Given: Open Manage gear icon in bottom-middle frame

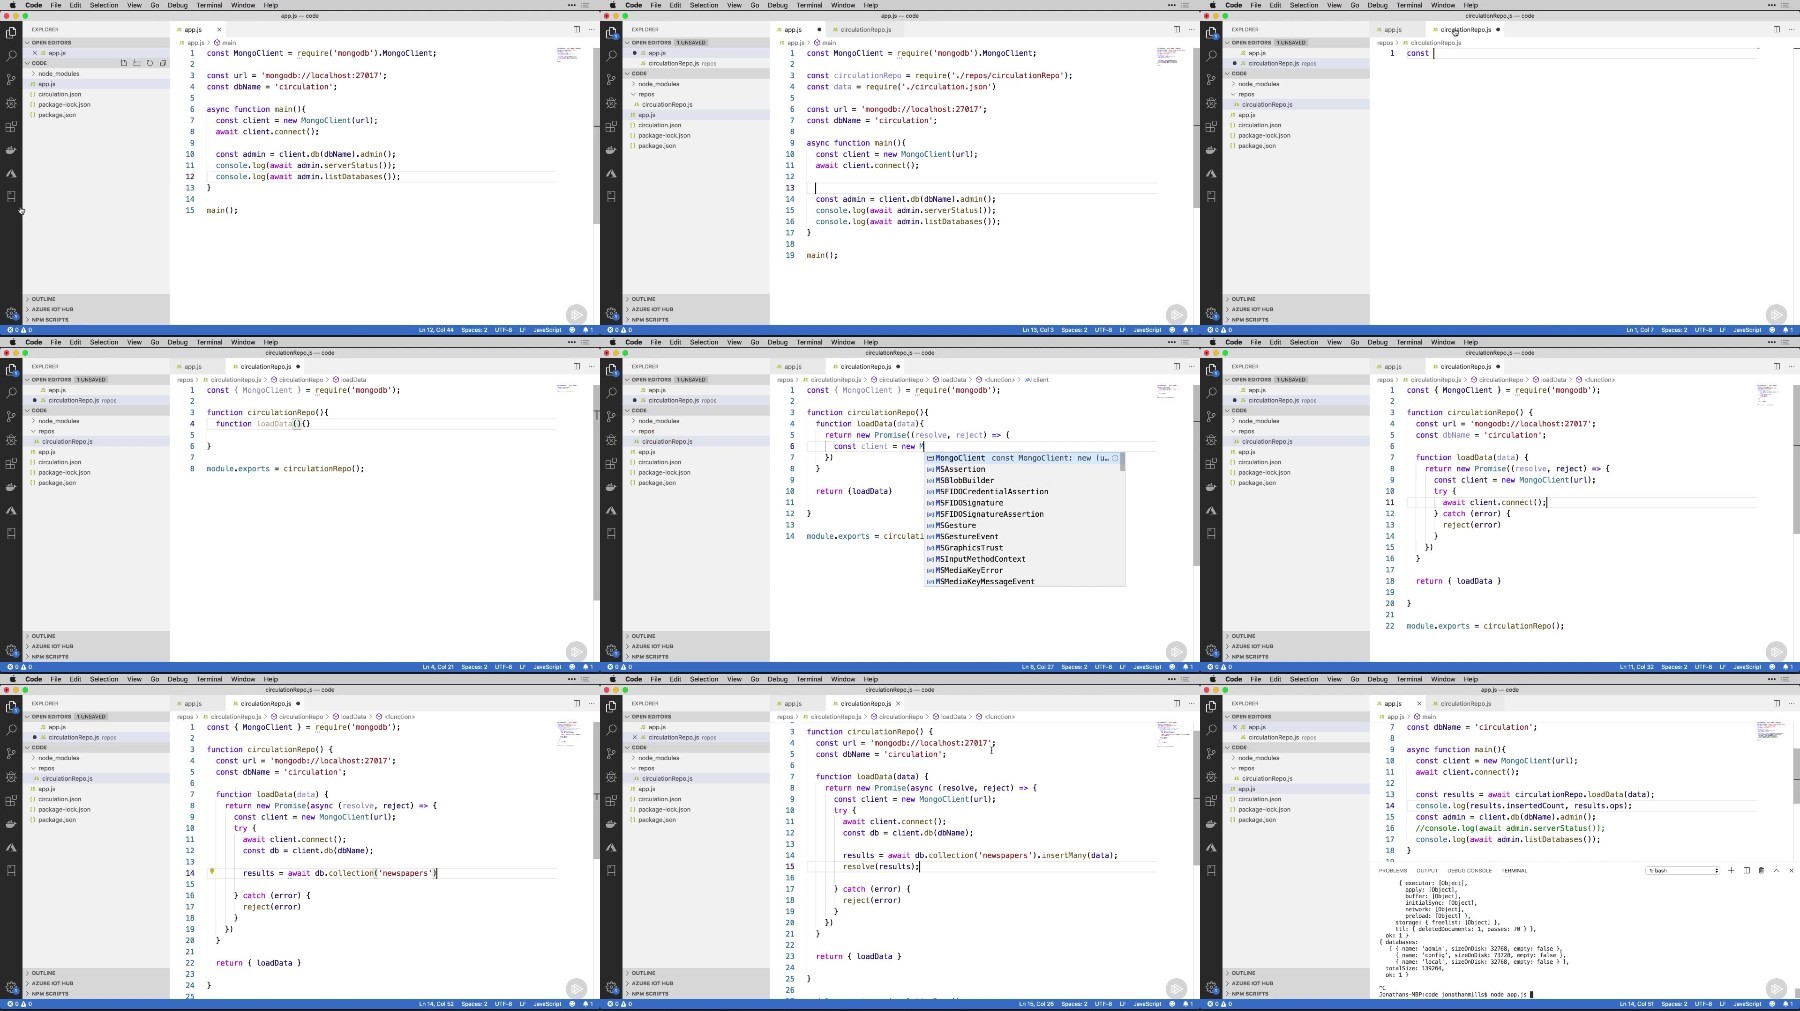Looking at the screenshot, I should tap(611, 987).
